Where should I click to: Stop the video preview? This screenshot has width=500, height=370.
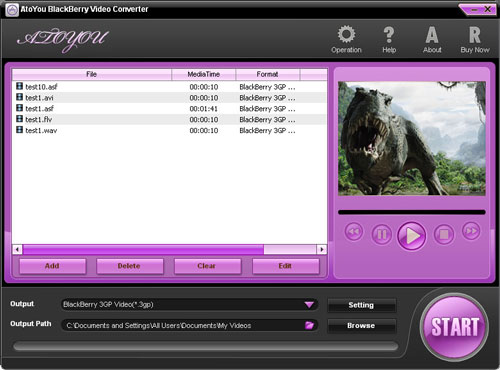click(444, 235)
